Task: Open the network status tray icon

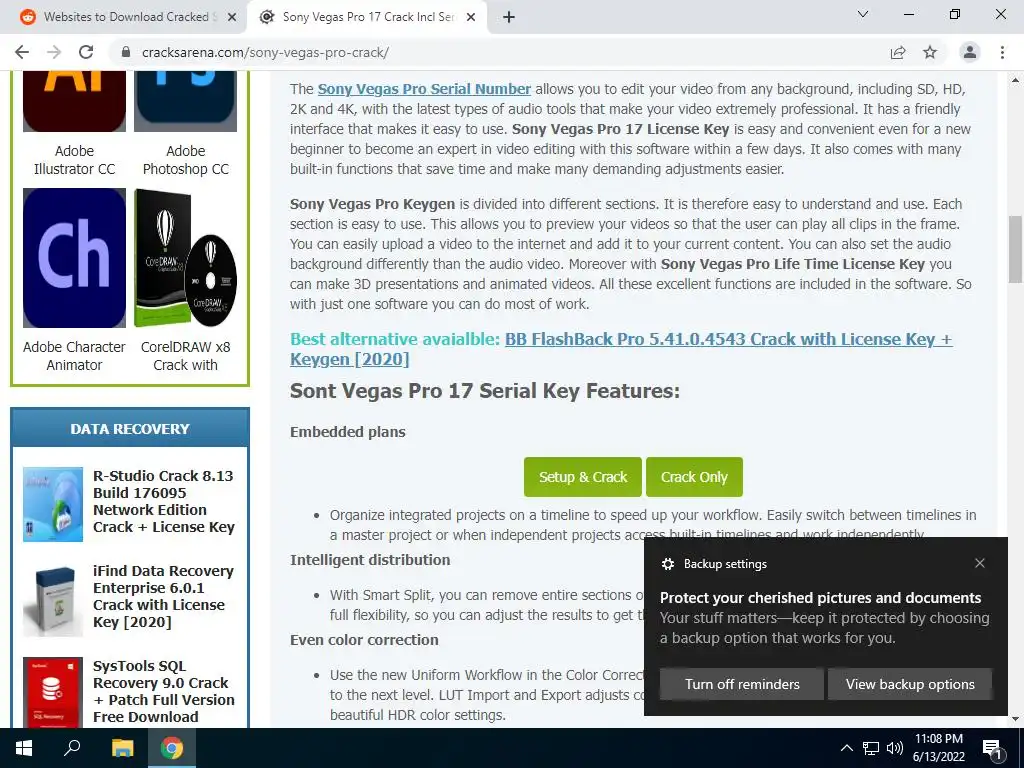Action: point(871,748)
